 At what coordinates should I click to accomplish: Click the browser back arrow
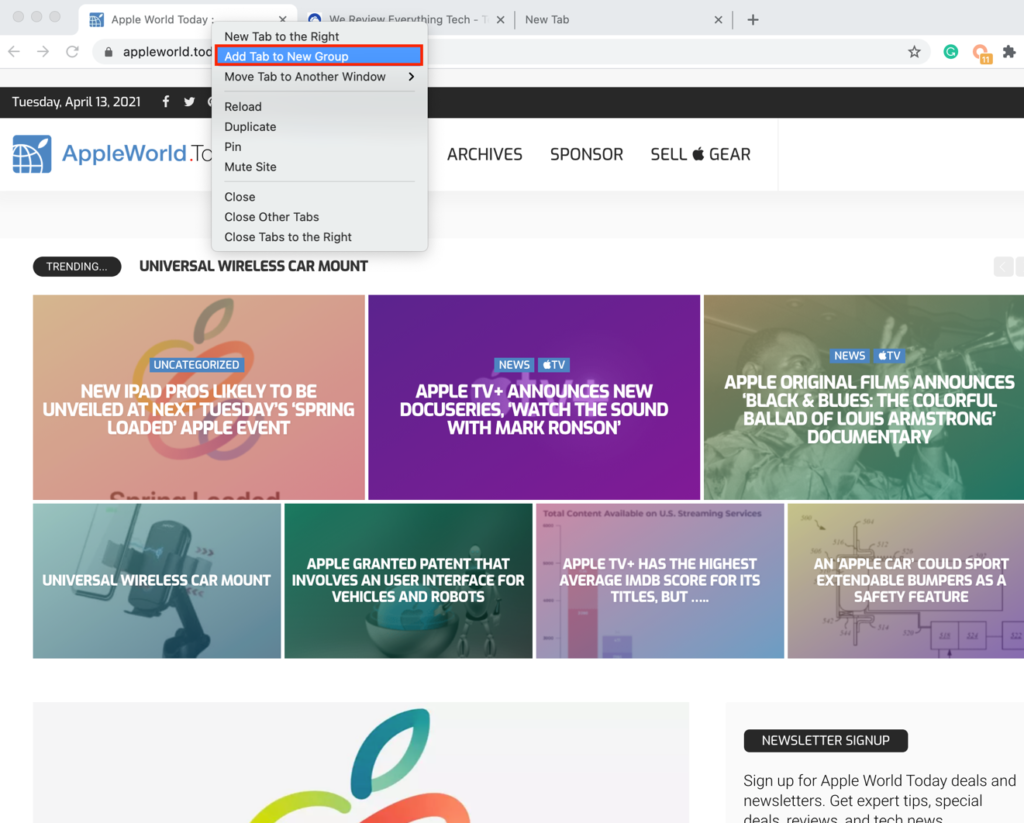pos(14,52)
